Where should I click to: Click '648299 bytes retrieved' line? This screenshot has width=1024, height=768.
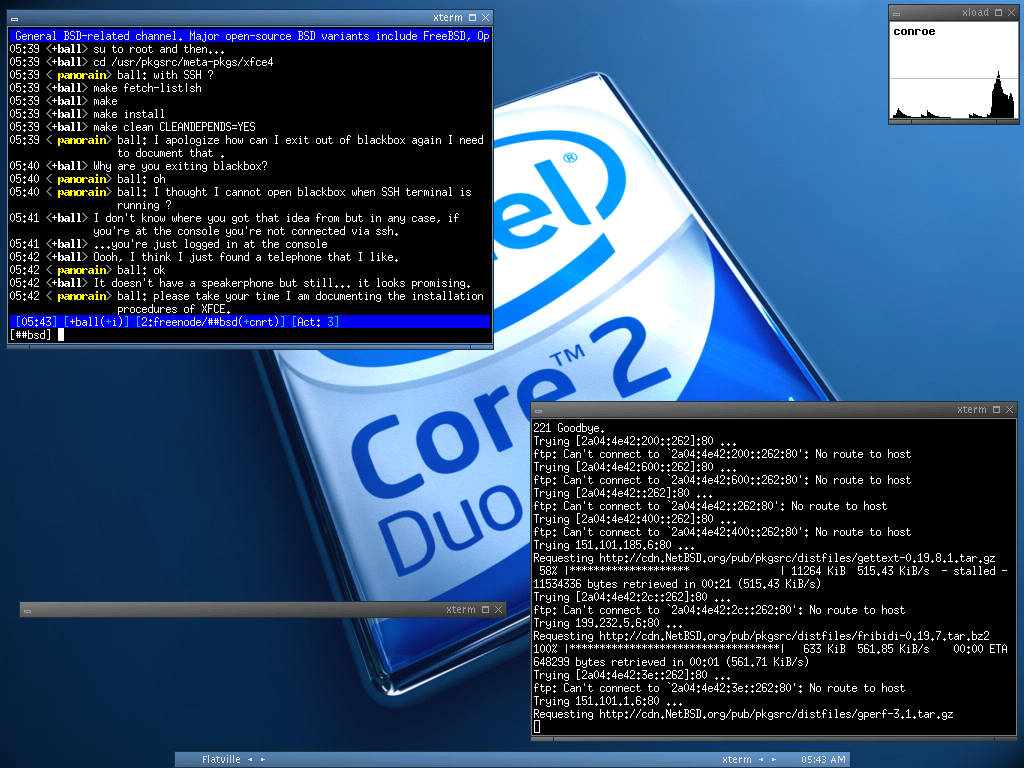click(x=671, y=662)
